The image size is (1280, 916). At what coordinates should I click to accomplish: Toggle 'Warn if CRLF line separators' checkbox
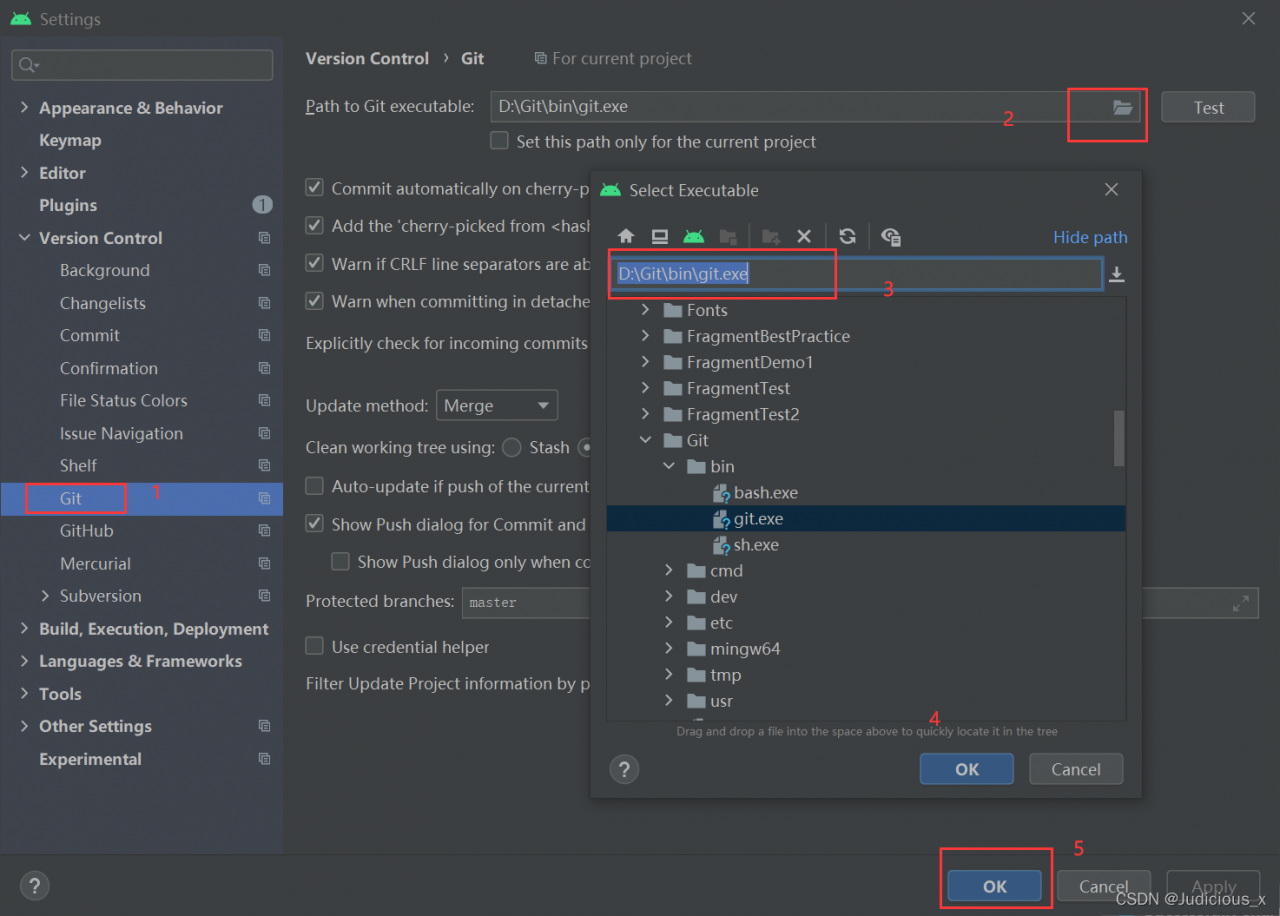pos(314,263)
